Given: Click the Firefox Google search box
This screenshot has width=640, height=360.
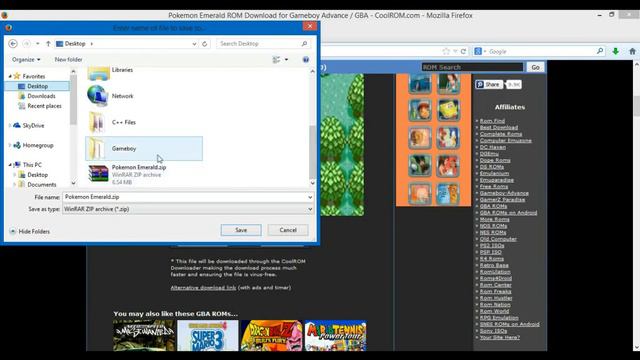Looking at the screenshot, I should point(539,51).
